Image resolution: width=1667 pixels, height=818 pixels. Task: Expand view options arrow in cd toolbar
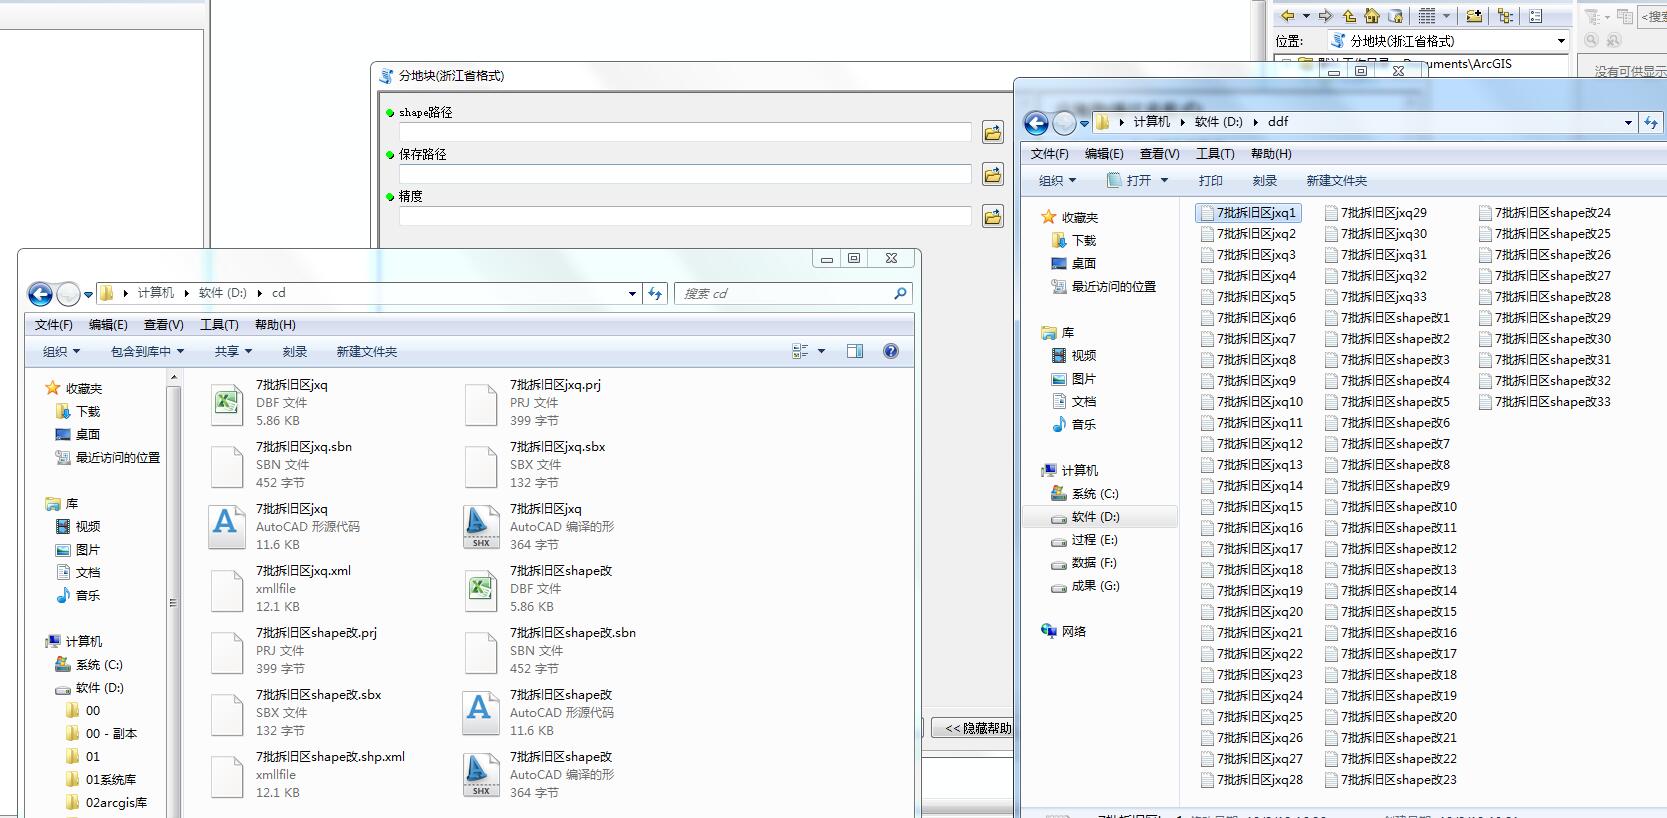pyautogui.click(x=821, y=351)
